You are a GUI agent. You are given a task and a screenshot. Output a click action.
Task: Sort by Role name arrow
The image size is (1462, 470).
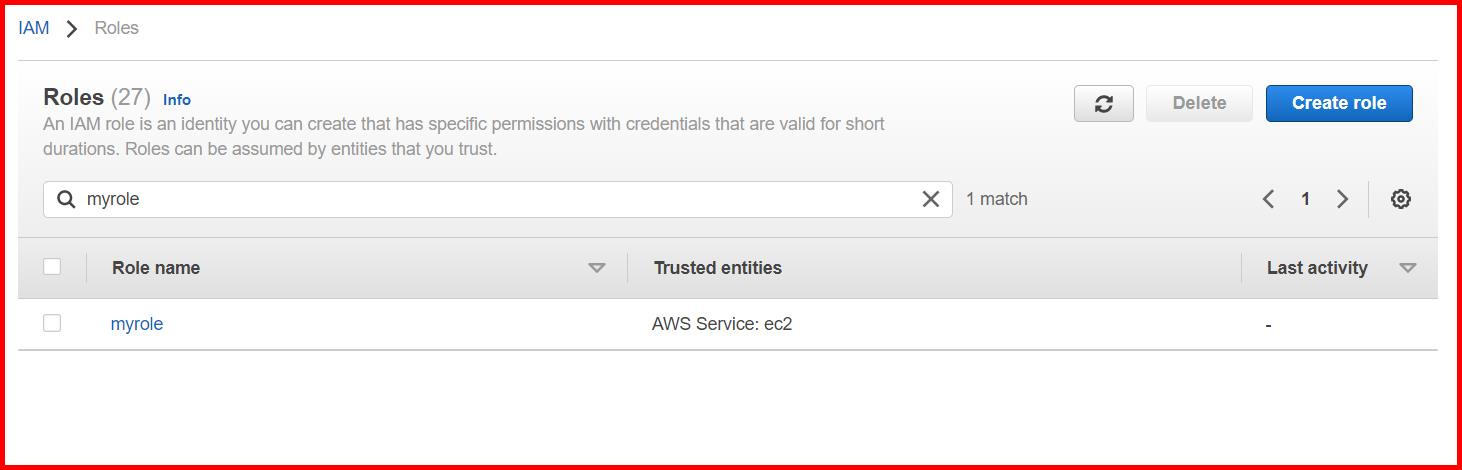597,268
